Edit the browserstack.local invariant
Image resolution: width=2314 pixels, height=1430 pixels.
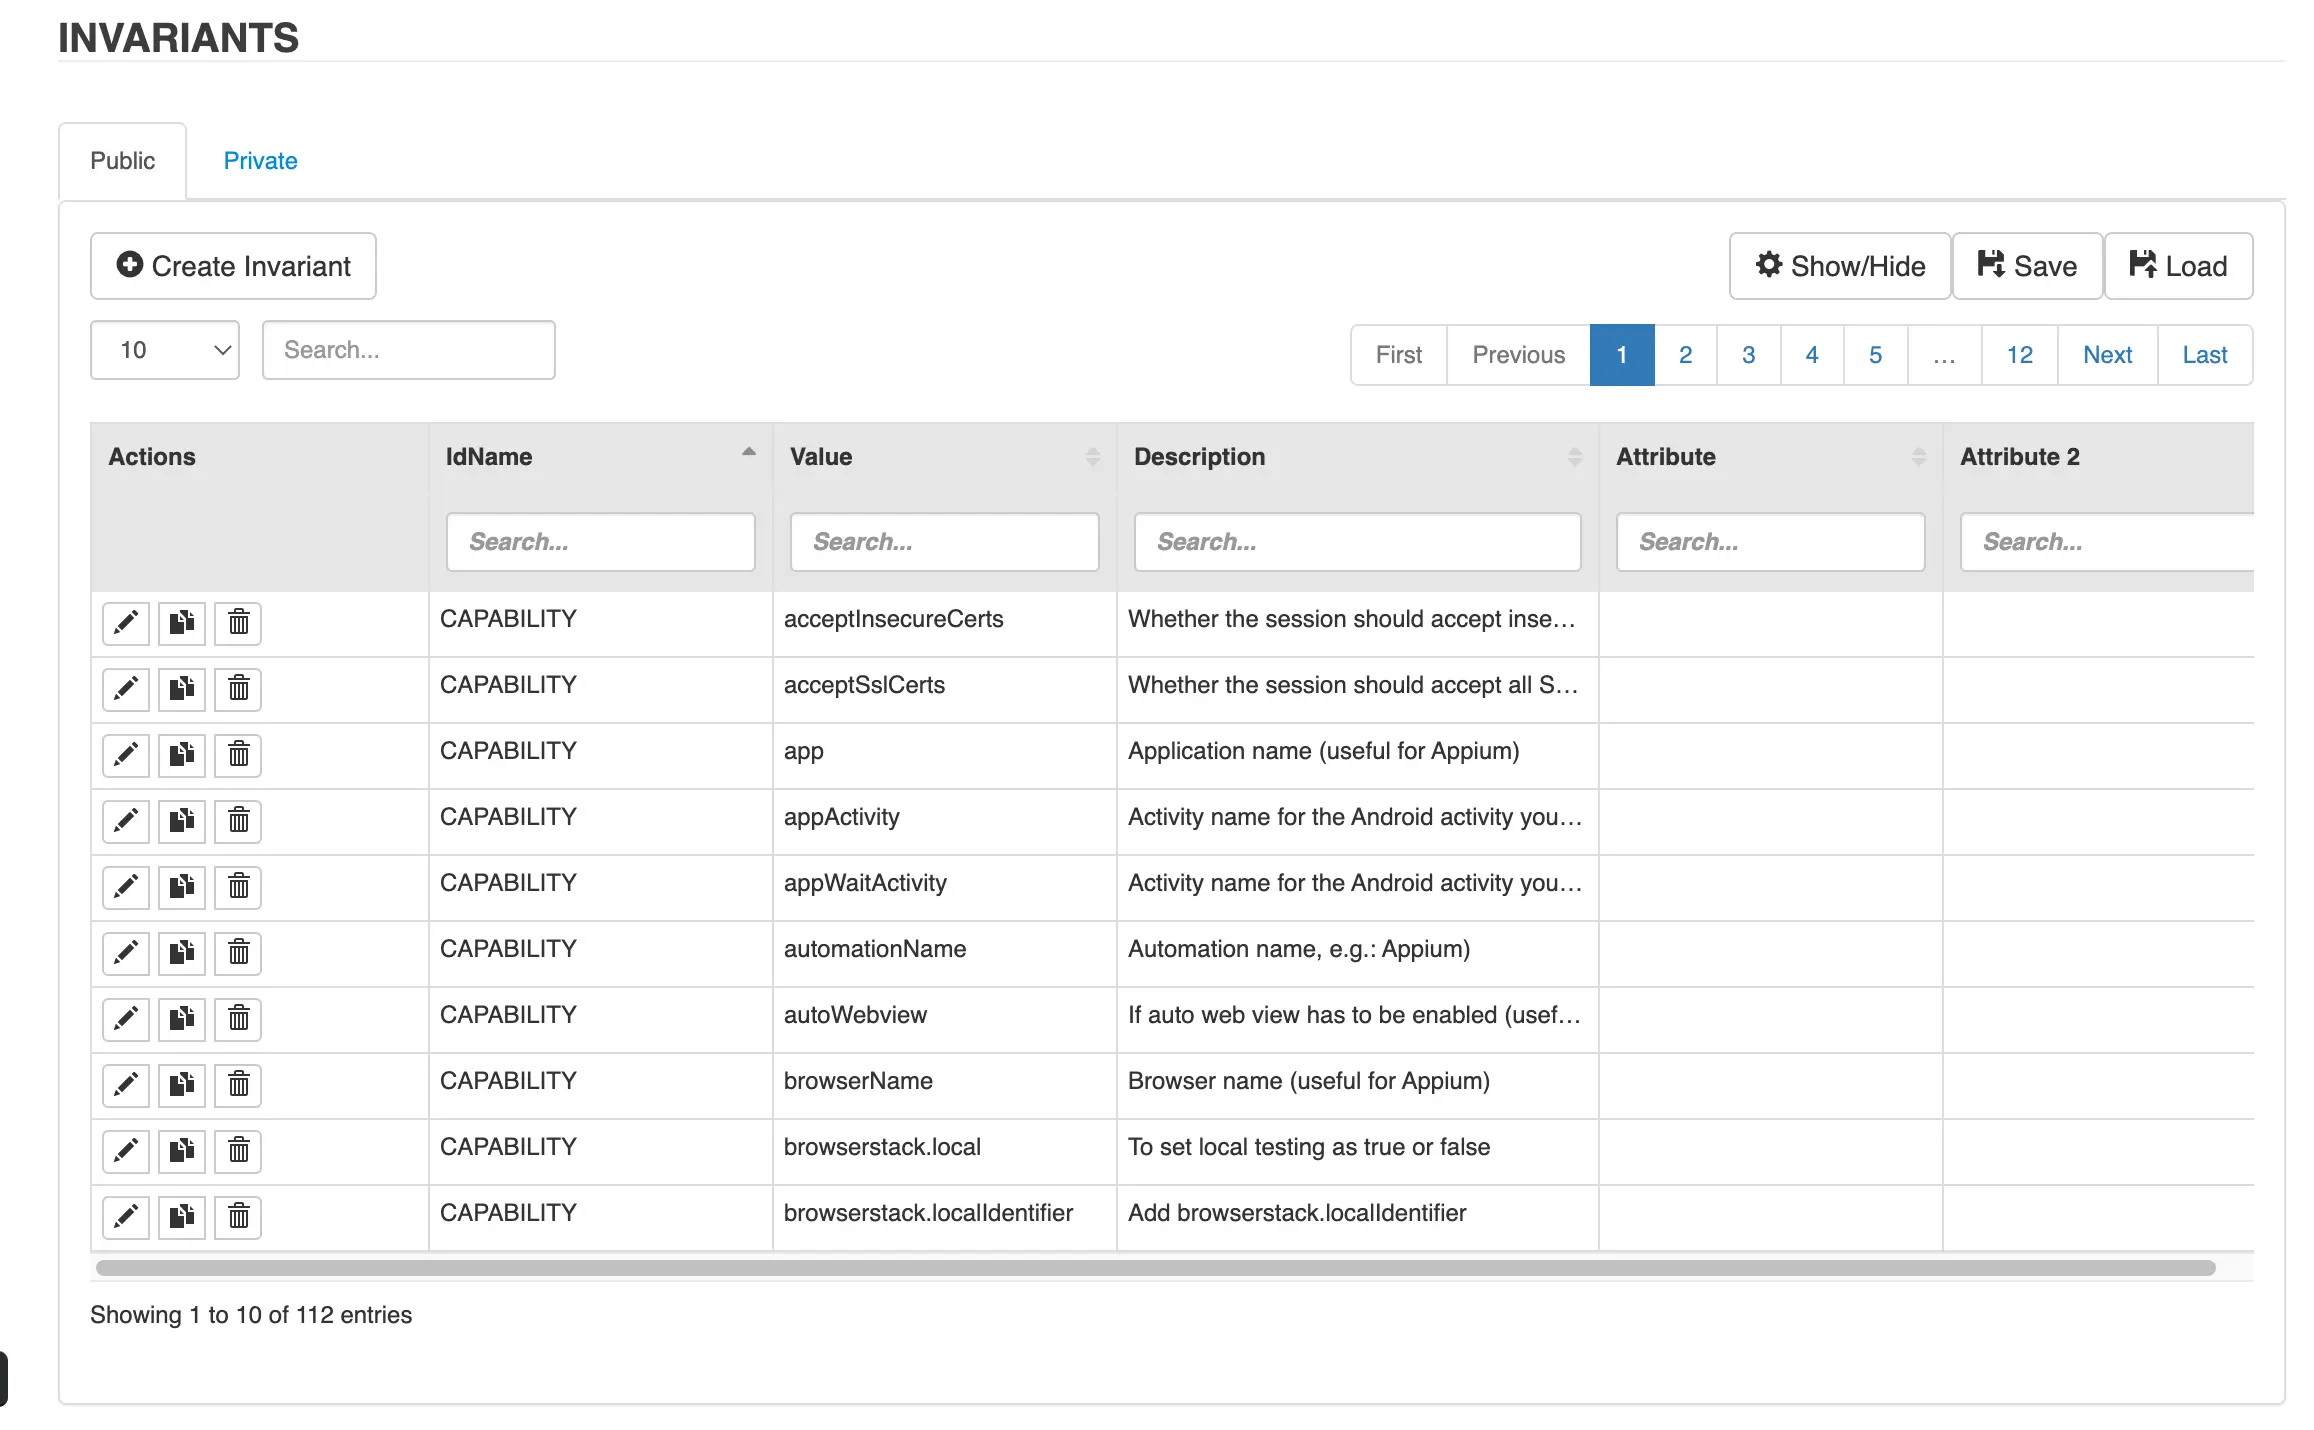click(x=126, y=1151)
